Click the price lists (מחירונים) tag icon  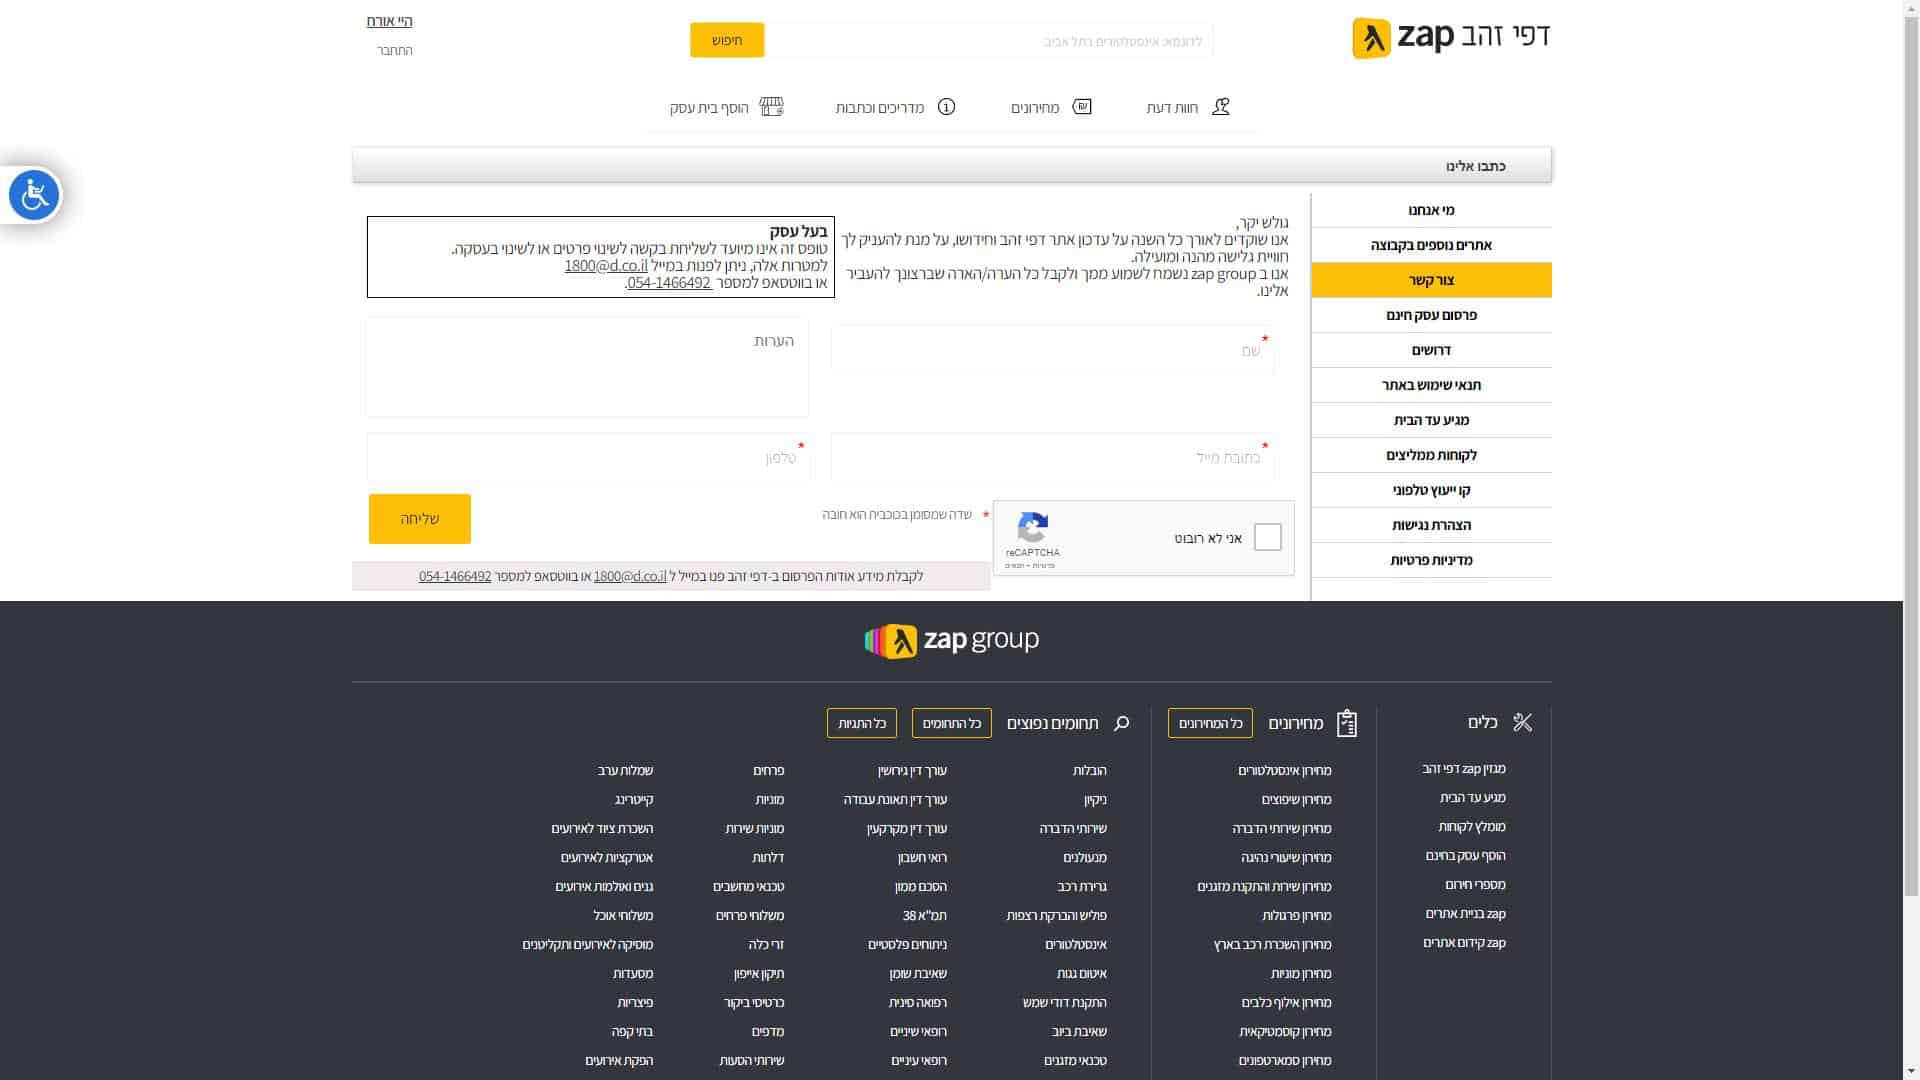click(x=1082, y=107)
